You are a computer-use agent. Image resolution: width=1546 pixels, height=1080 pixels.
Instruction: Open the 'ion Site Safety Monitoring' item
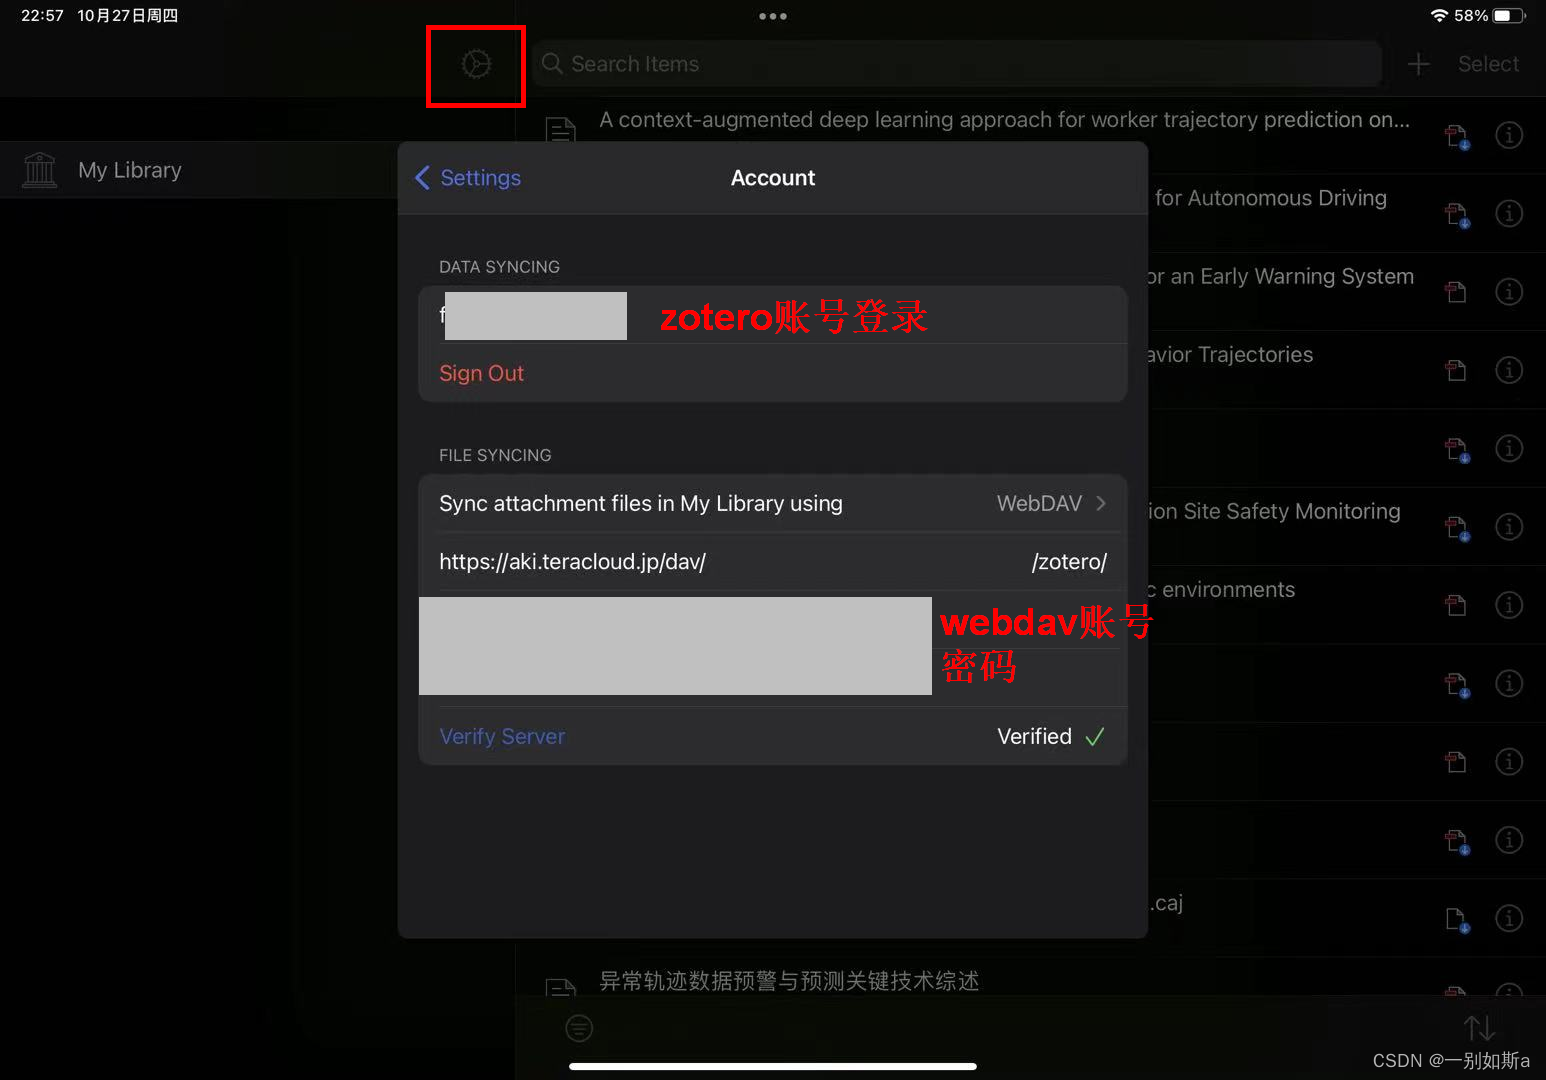1274,512
